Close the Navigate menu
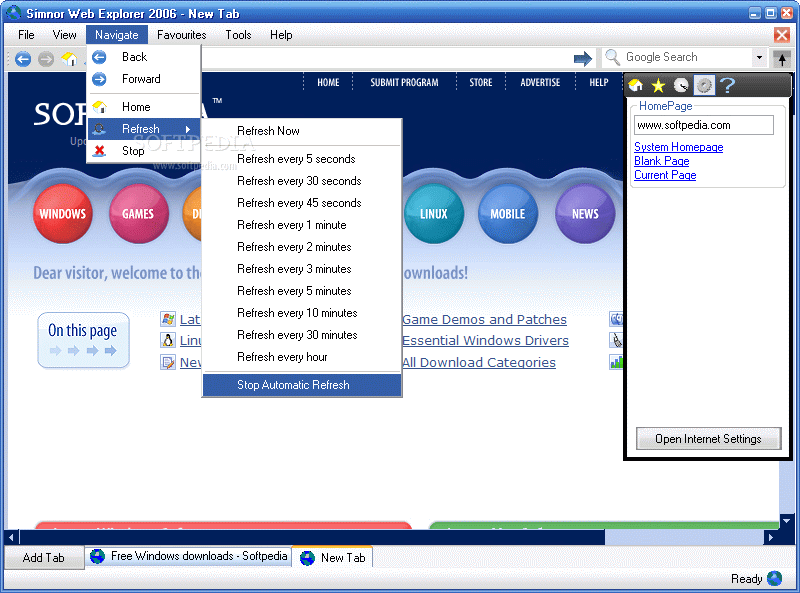The height and width of the screenshot is (593, 800). click(117, 35)
